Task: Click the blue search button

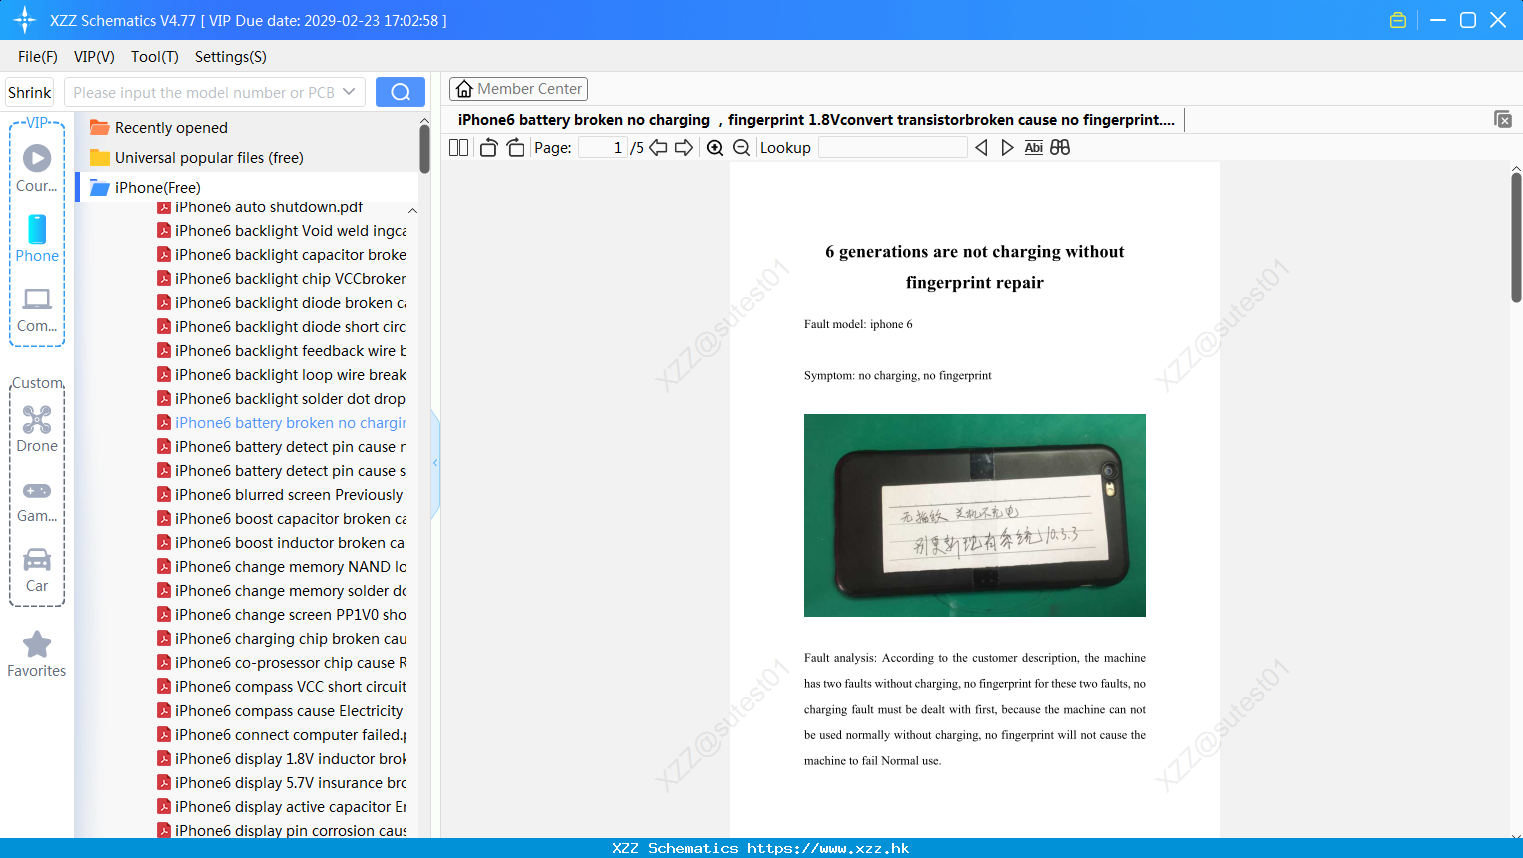Action: [400, 92]
